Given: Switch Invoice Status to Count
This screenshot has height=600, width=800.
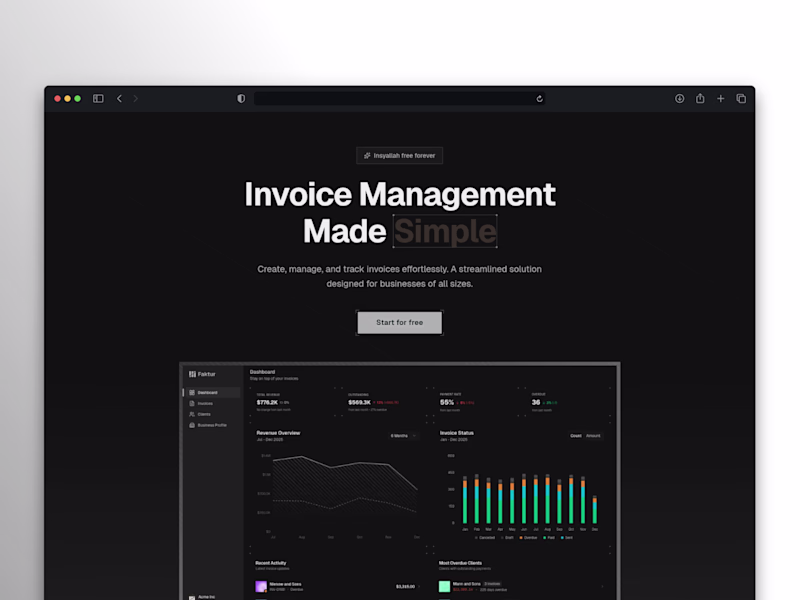Looking at the screenshot, I should 576,436.
